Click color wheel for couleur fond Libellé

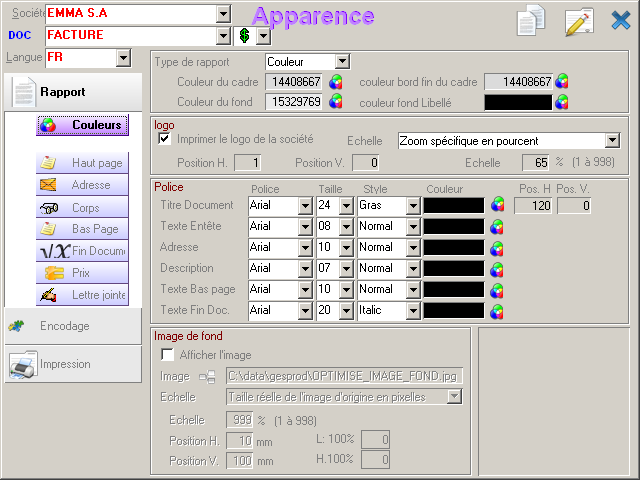563,101
